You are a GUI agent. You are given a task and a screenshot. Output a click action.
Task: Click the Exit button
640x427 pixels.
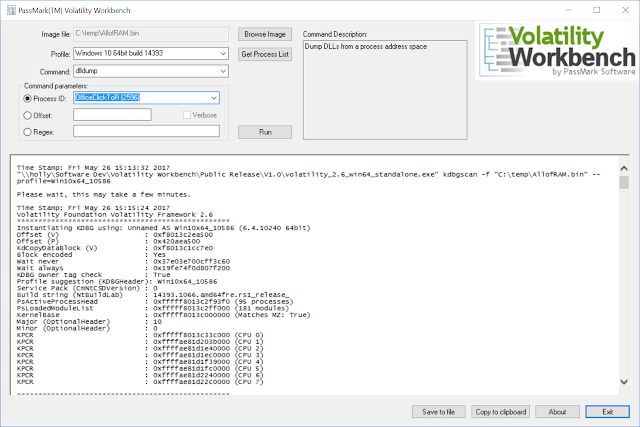[607, 412]
